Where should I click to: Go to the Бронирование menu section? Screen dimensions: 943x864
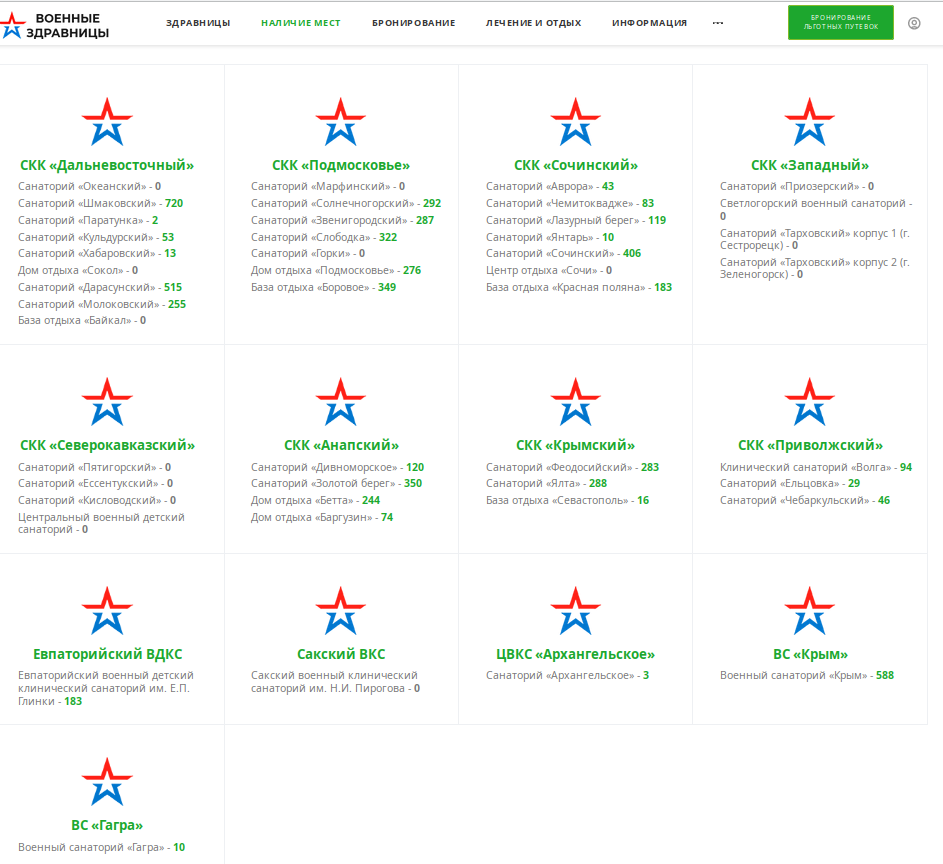(x=413, y=23)
